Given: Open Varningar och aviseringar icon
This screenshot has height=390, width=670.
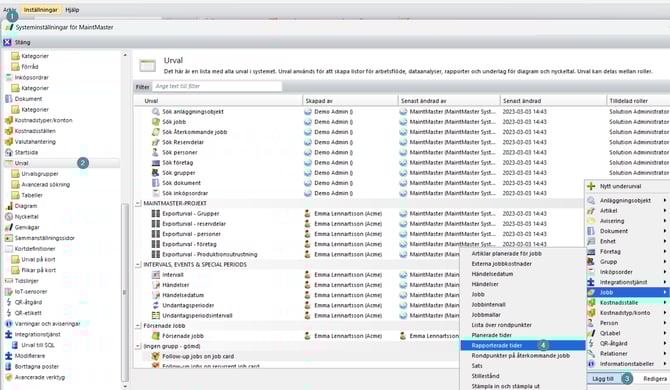Looking at the screenshot, I should (x=8, y=323).
